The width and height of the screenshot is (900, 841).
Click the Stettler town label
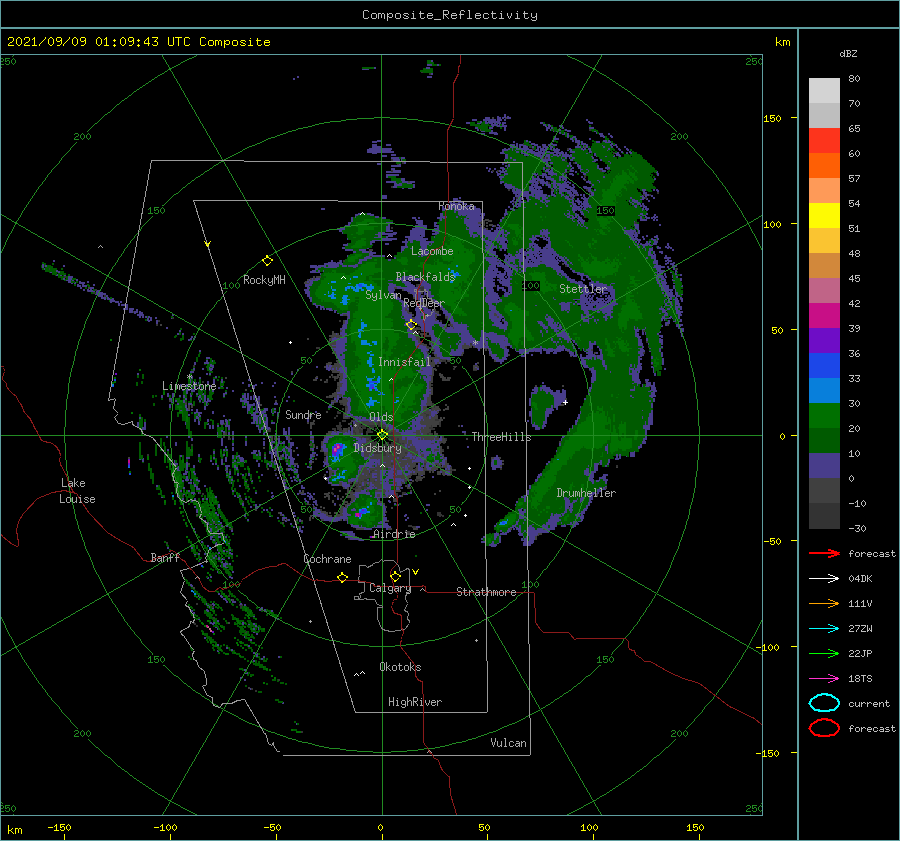point(583,289)
